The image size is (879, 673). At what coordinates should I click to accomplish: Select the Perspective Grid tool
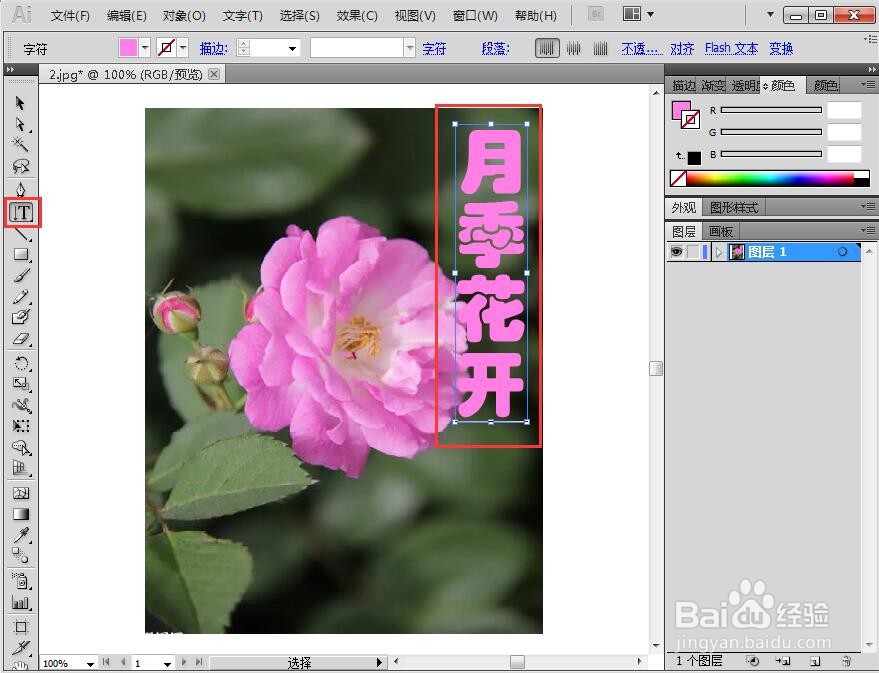[x=21, y=468]
